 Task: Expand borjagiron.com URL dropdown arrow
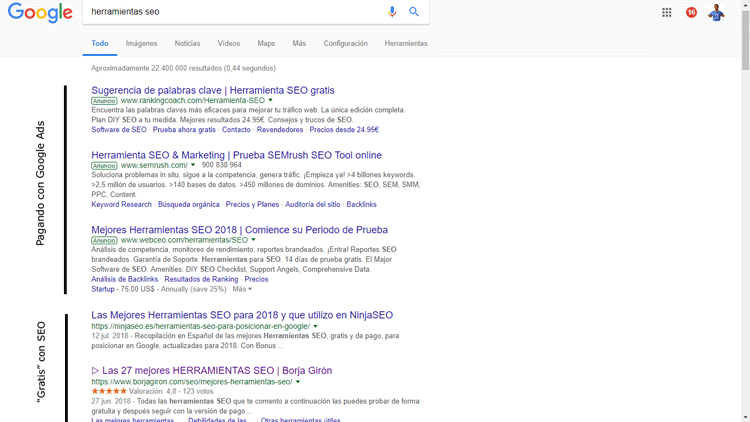pos(298,382)
